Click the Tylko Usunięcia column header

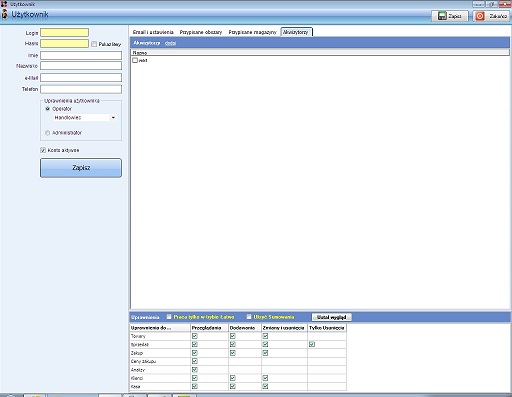[x=327, y=328]
